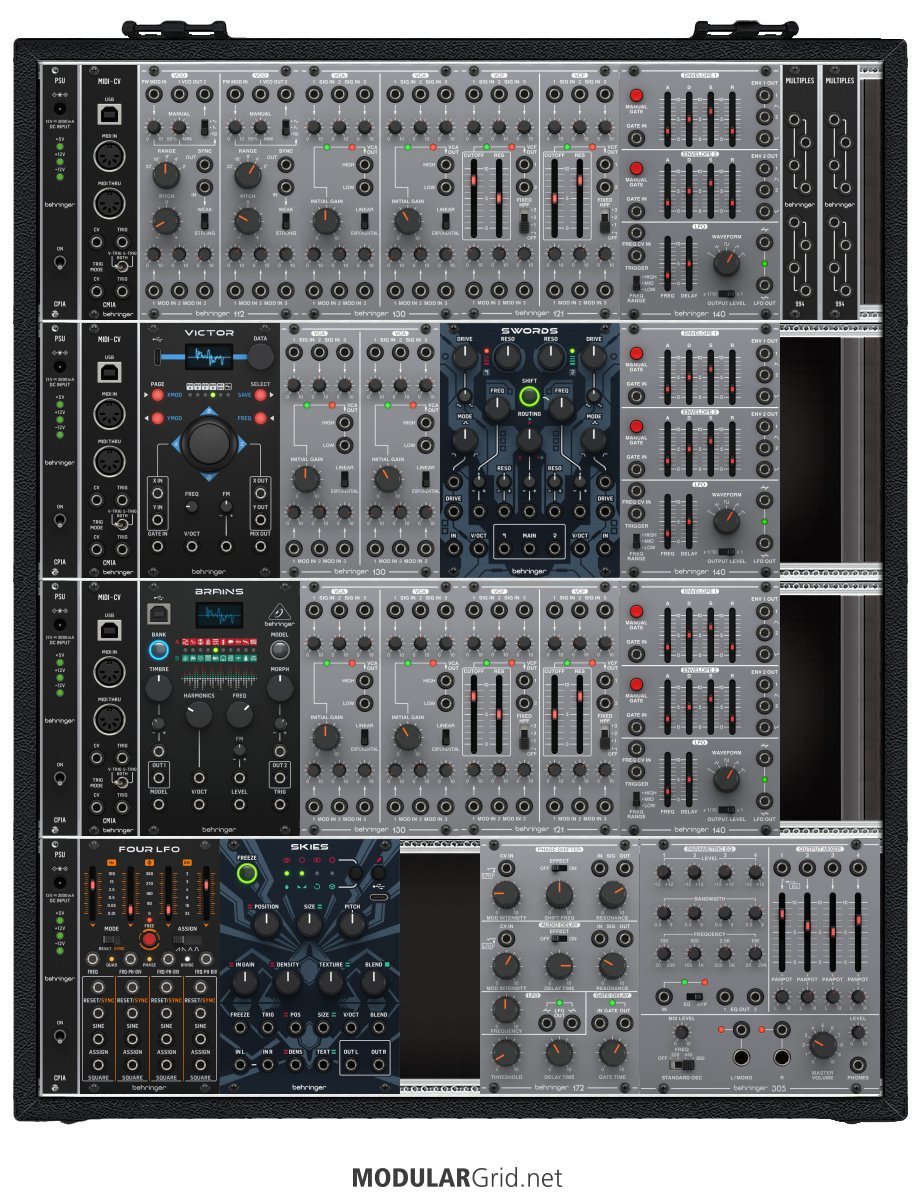This screenshot has width=915, height=1199.
Task: Select the Swords MAIN output jack
Action: pyautogui.click(x=529, y=549)
